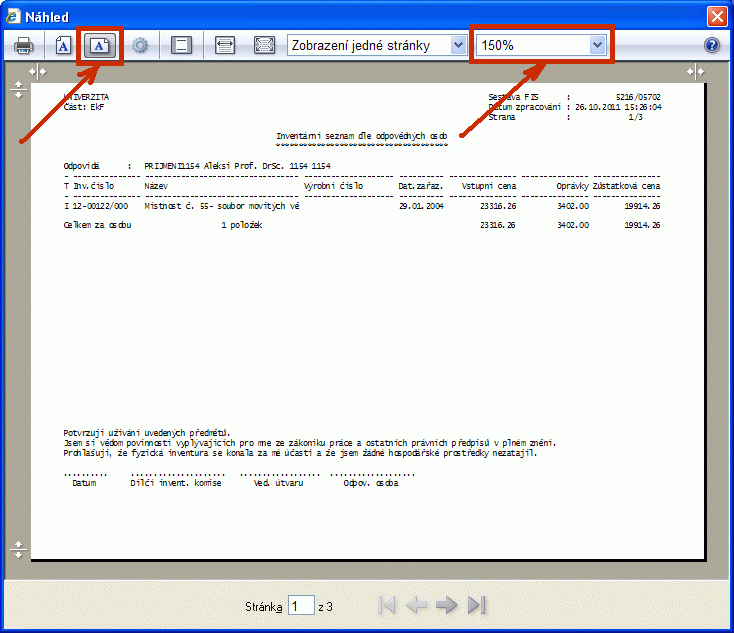This screenshot has width=734, height=633.
Task: Click the page indicator '1/3' in report
Action: 636,117
